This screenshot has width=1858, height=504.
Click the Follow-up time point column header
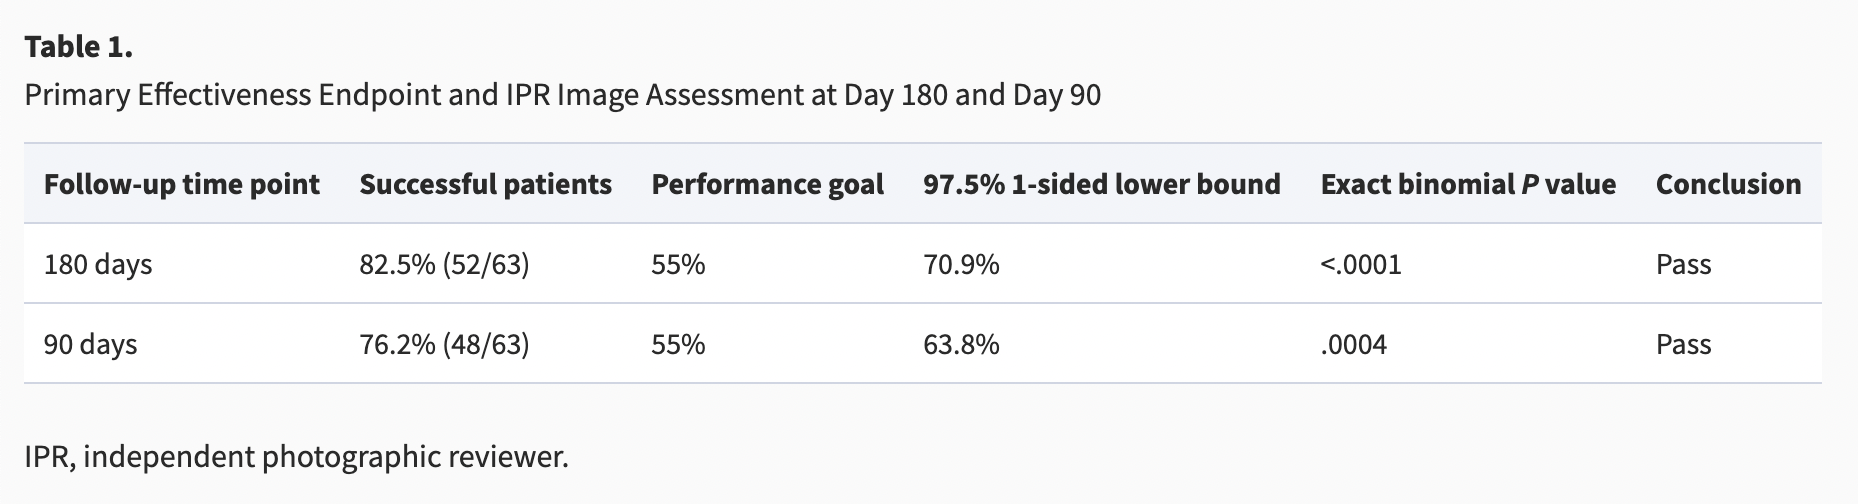(181, 184)
